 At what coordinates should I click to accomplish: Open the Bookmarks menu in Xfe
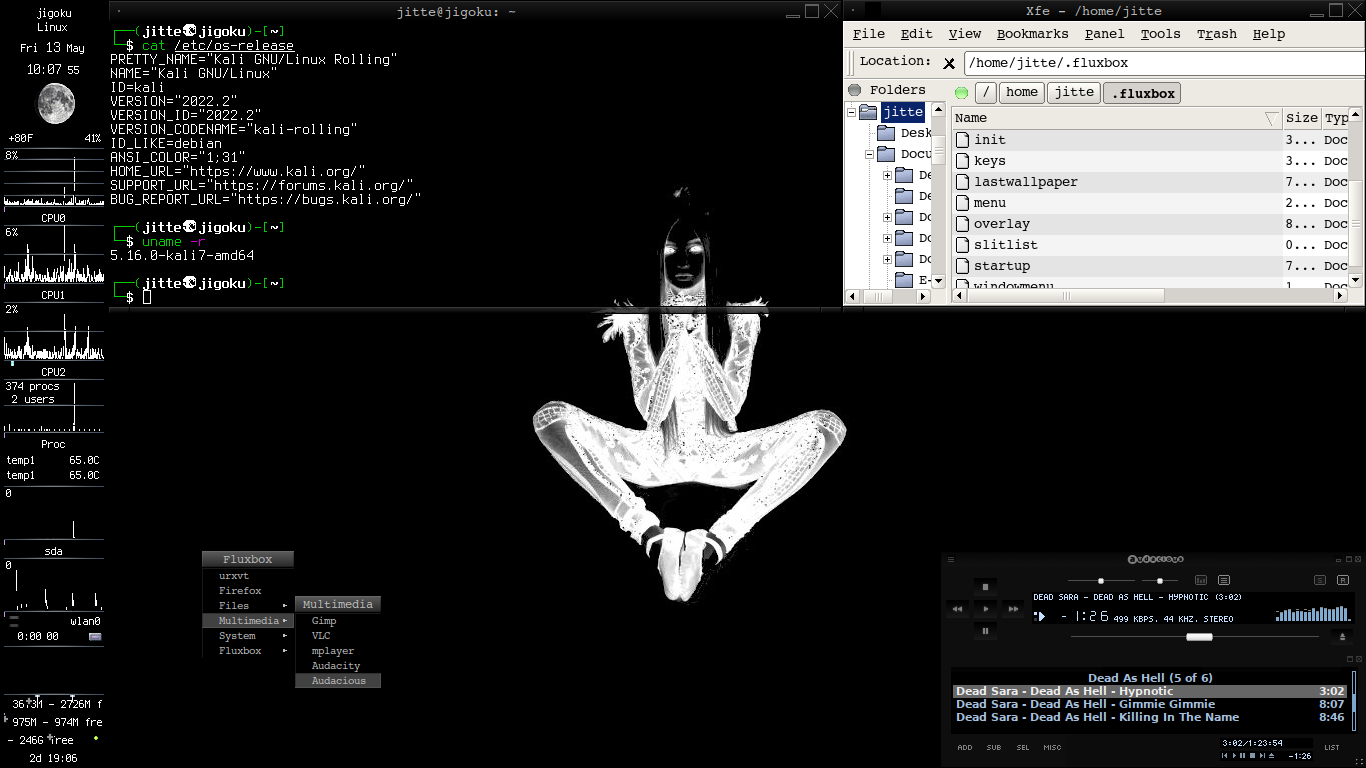1033,34
